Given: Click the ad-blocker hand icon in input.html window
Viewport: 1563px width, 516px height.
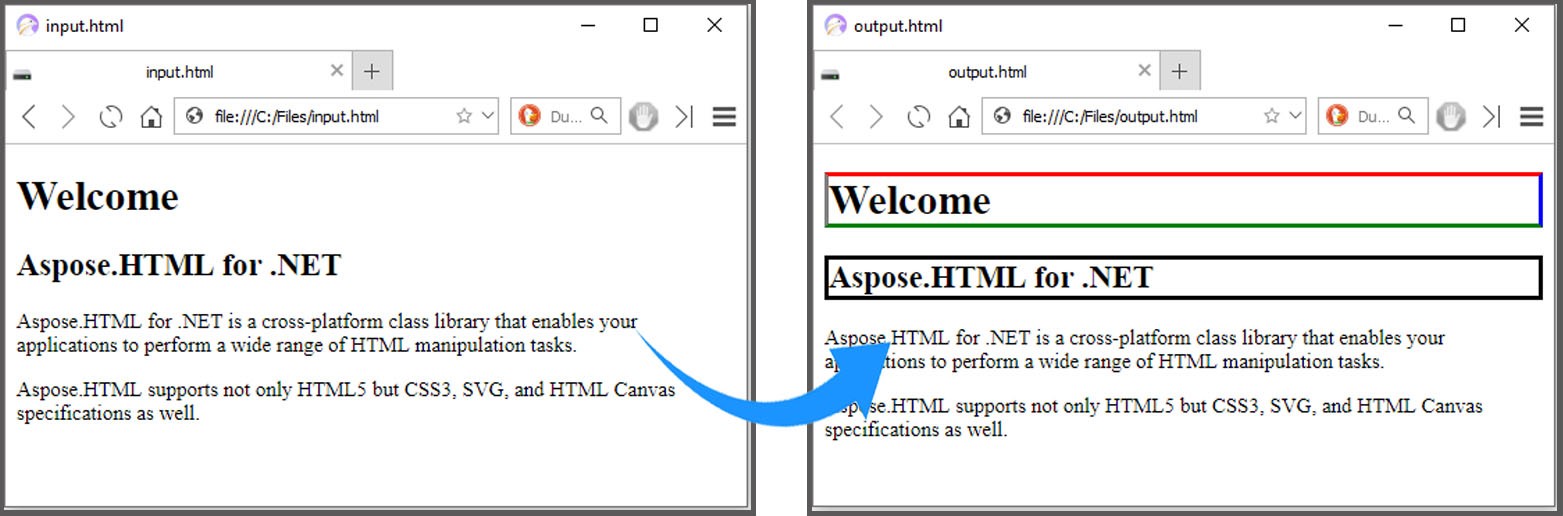Looking at the screenshot, I should click(643, 117).
